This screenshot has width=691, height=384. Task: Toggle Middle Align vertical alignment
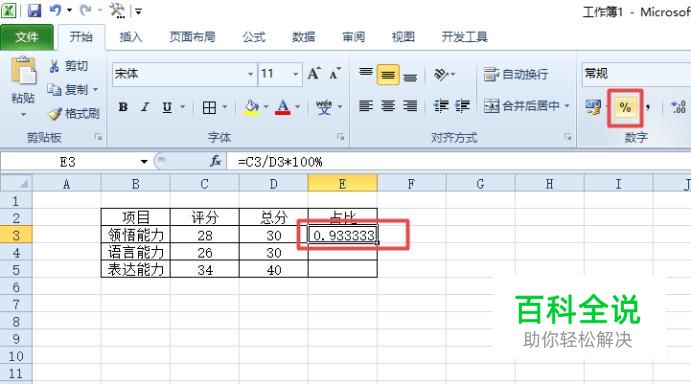[x=388, y=74]
